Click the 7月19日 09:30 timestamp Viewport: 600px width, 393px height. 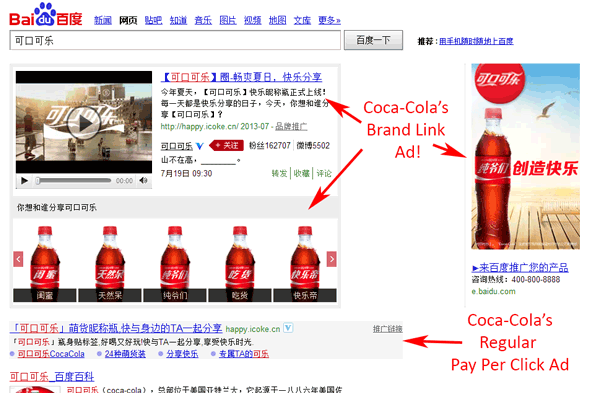pos(186,173)
